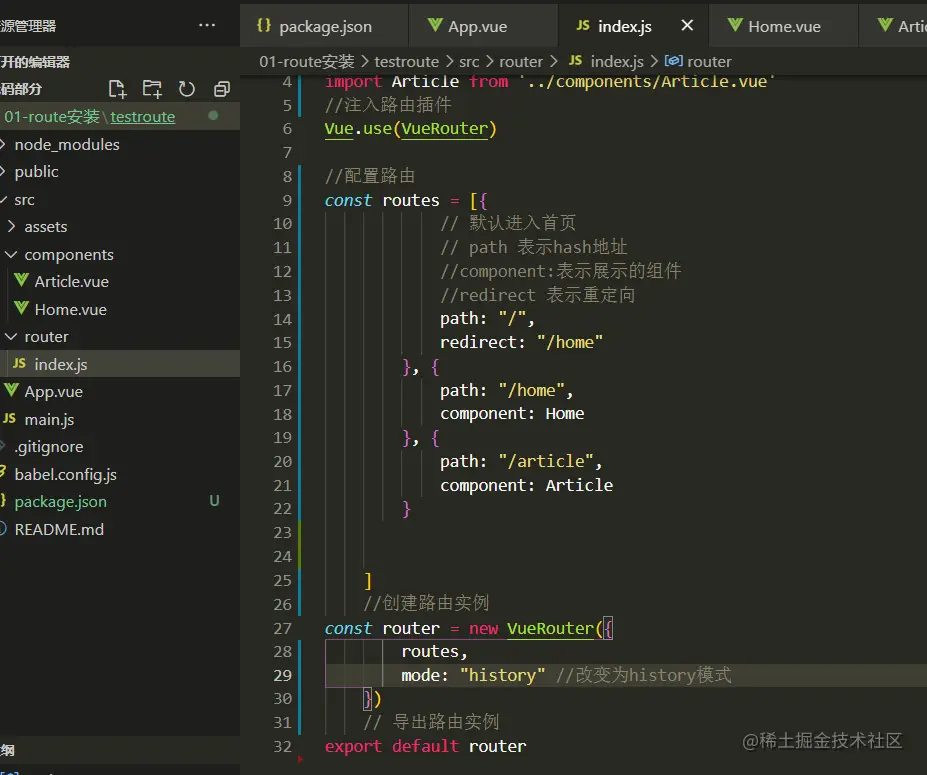Click 'redirect: "/home"' in the code

[521, 342]
